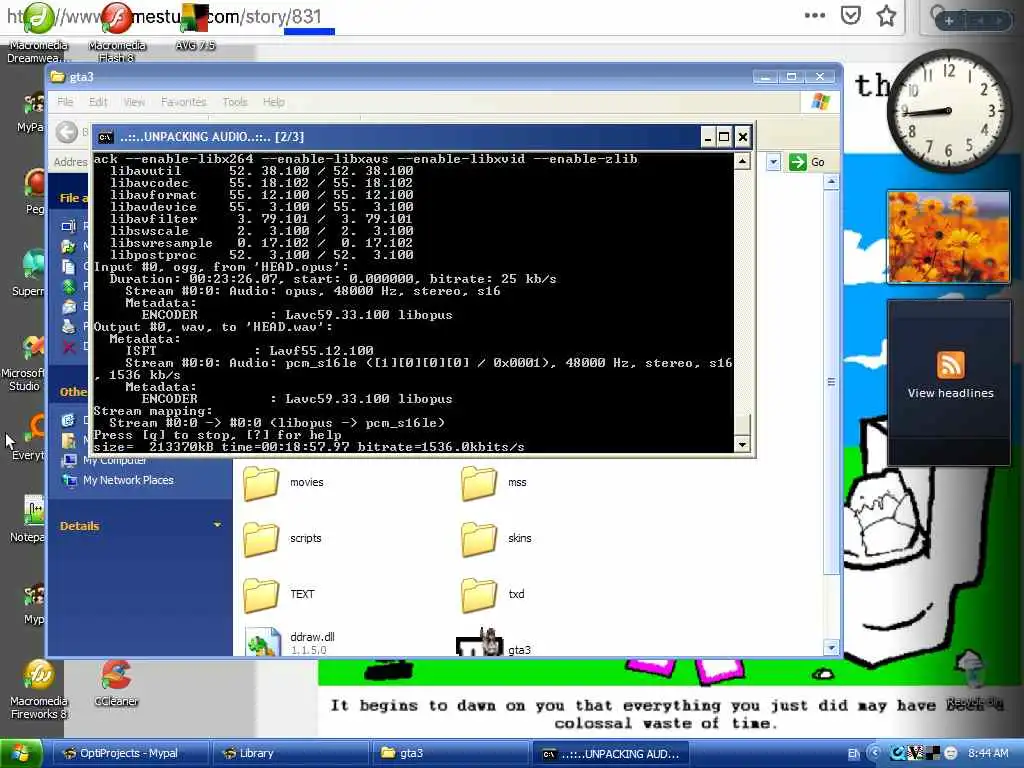Click the Microsoft Studio desktop icon
Image resolution: width=1024 pixels, height=768 pixels.
34,349
